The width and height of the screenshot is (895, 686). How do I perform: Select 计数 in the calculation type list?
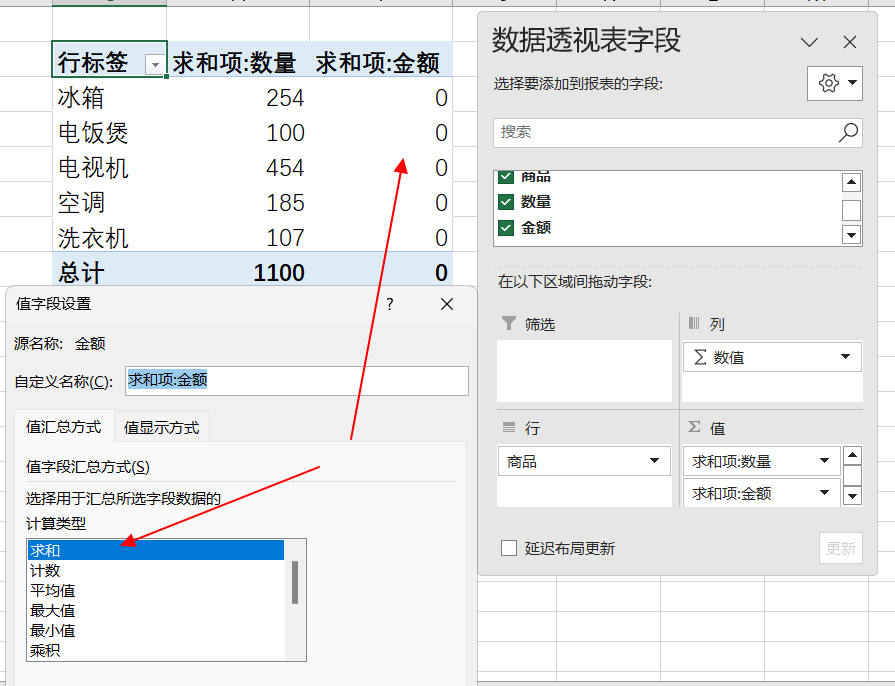point(156,570)
